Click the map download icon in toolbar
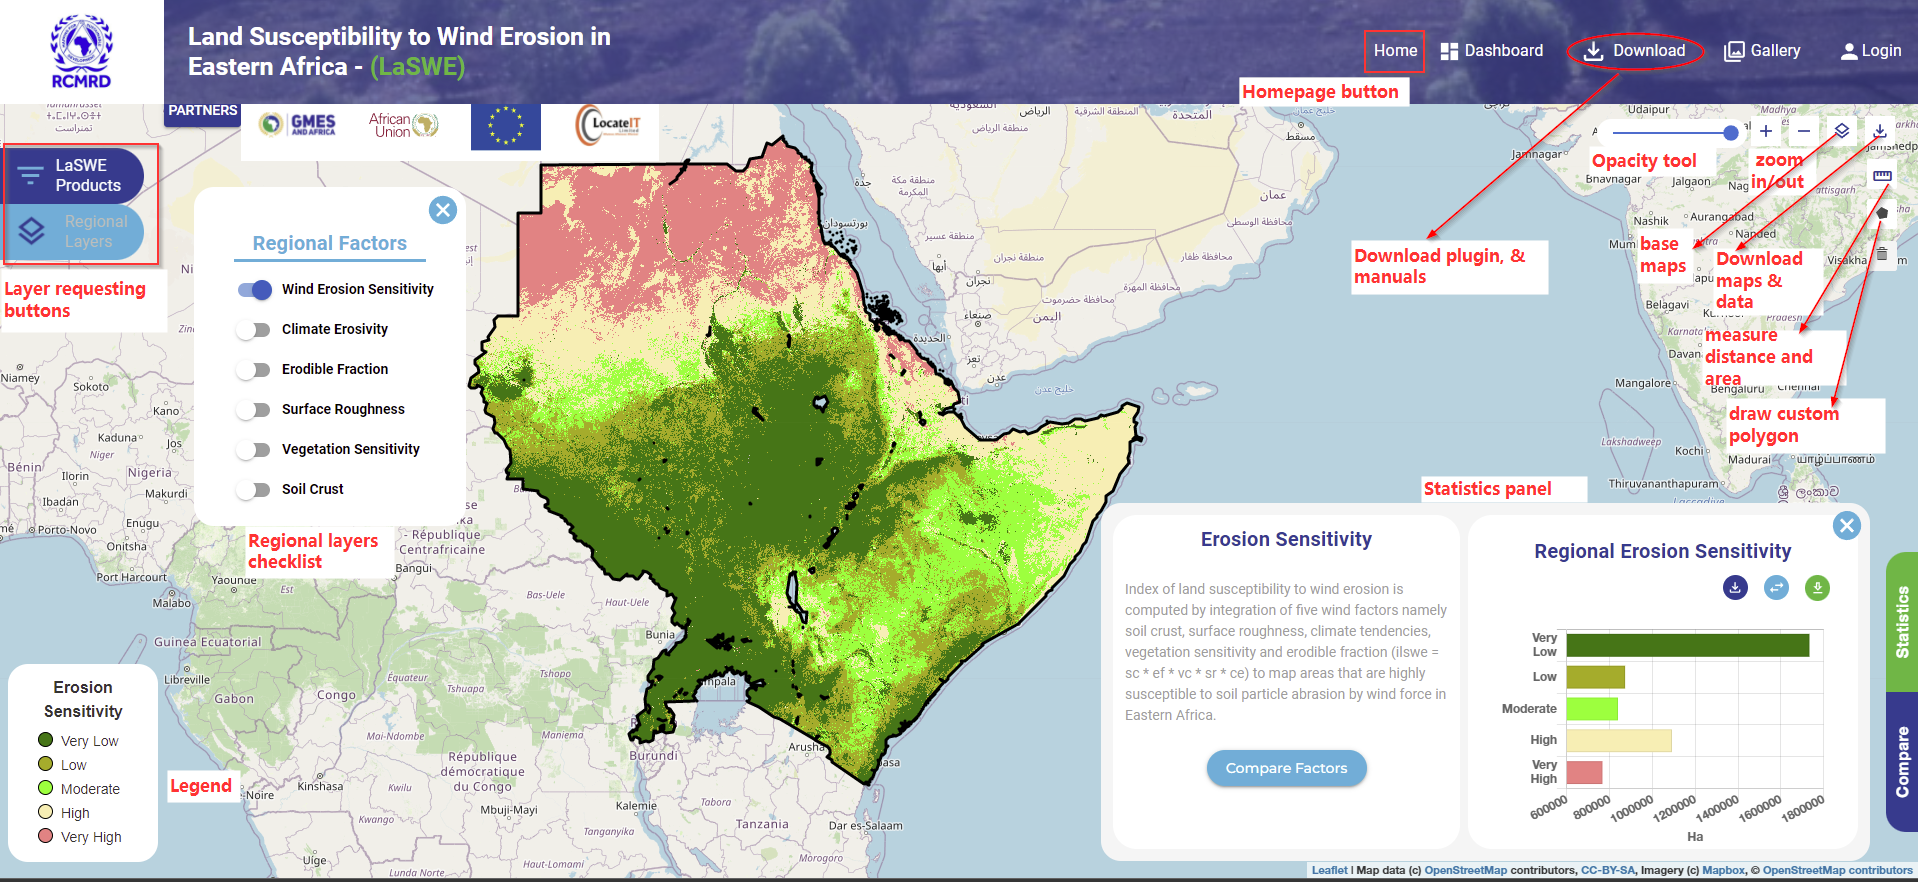Viewport: 1918px width, 882px height. (1880, 131)
